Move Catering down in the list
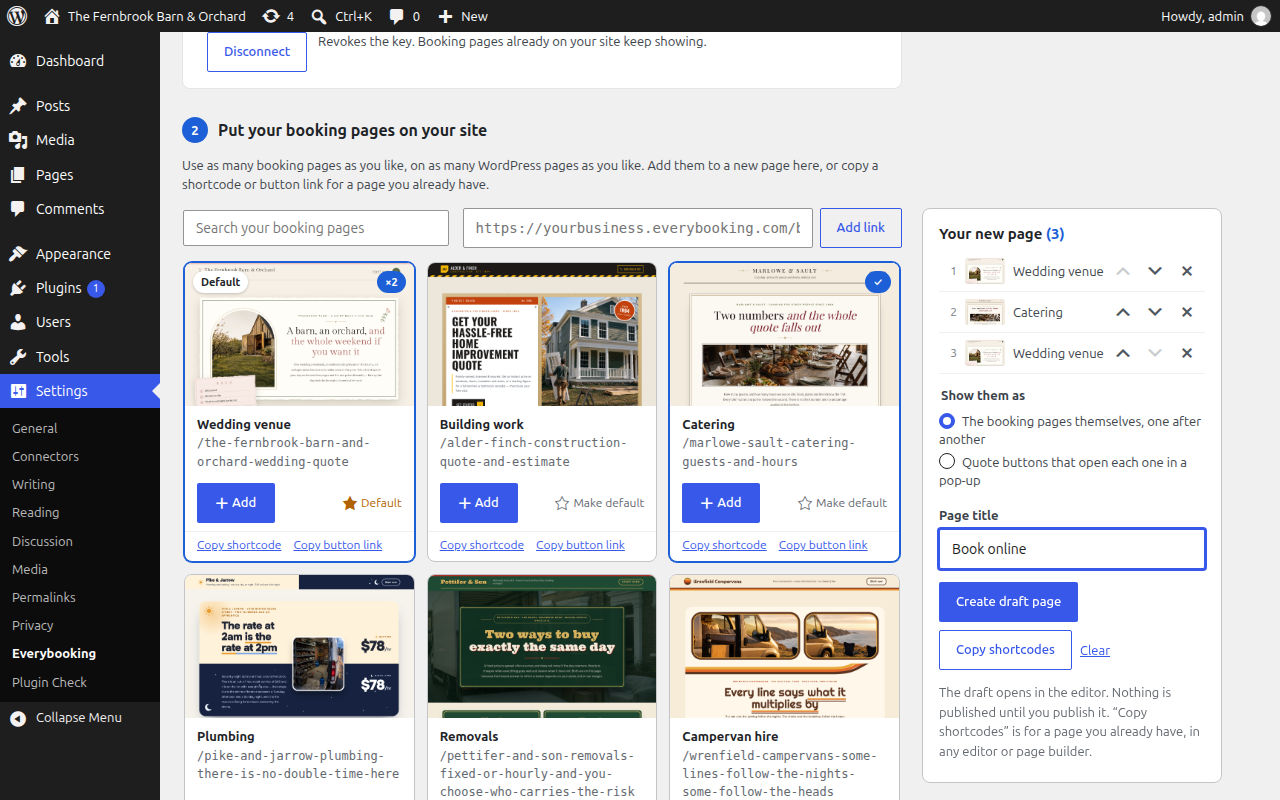This screenshot has width=1280, height=800. (1155, 312)
